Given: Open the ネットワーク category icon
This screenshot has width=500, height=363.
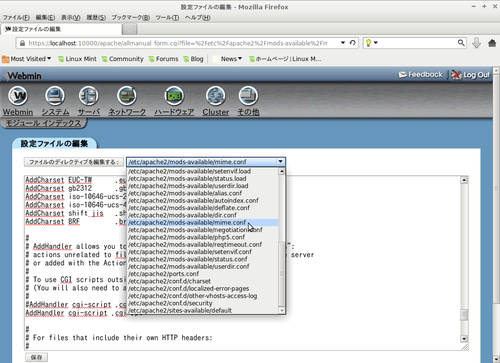Looking at the screenshot, I should coord(127,96).
